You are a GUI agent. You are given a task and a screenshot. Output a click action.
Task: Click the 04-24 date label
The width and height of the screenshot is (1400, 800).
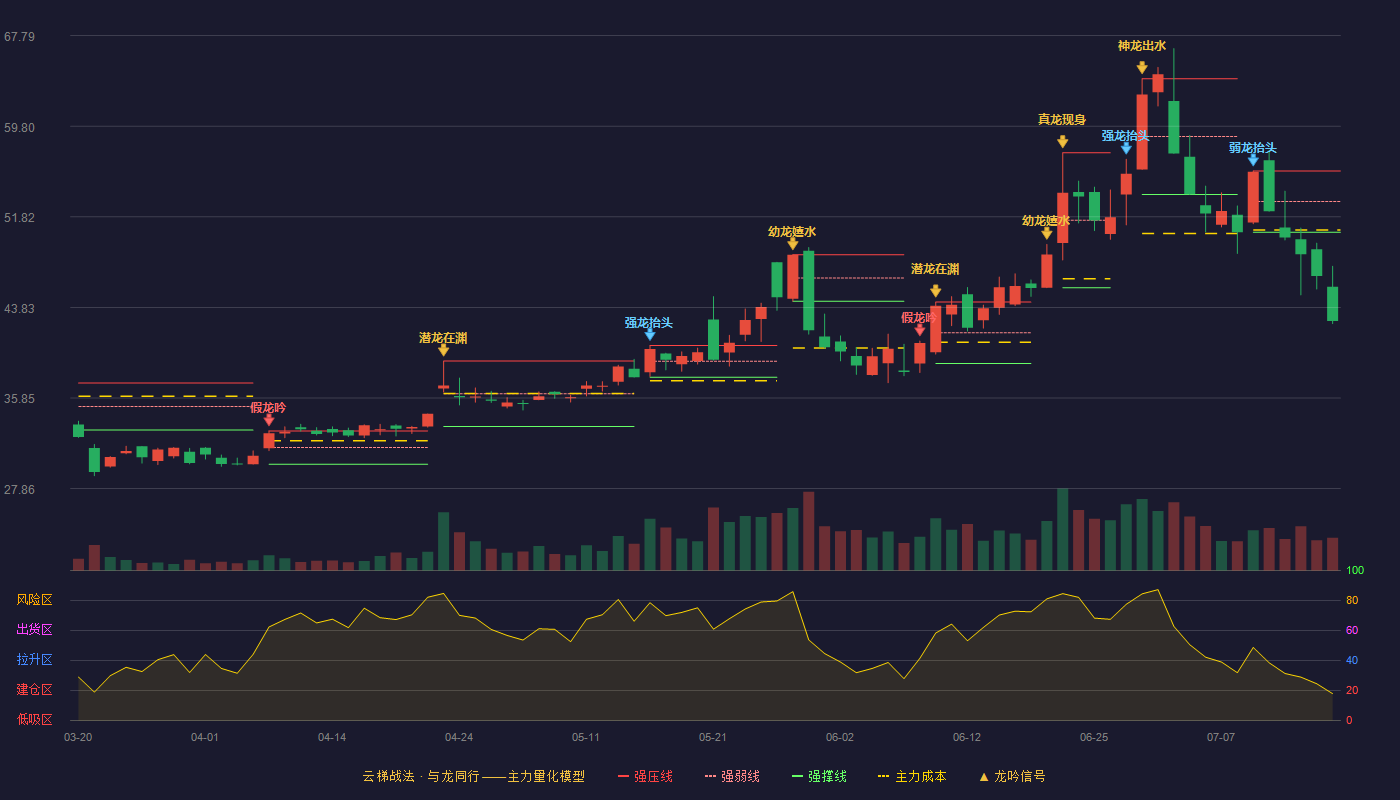coord(459,737)
